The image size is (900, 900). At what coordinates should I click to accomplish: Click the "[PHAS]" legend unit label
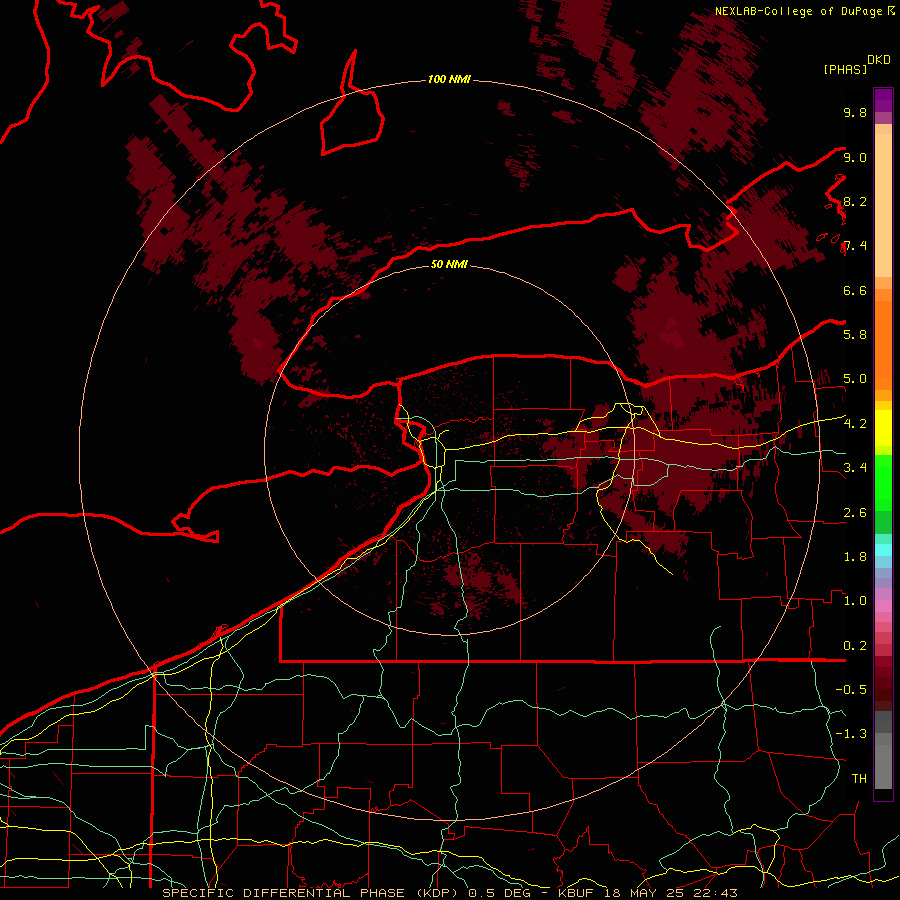point(845,69)
